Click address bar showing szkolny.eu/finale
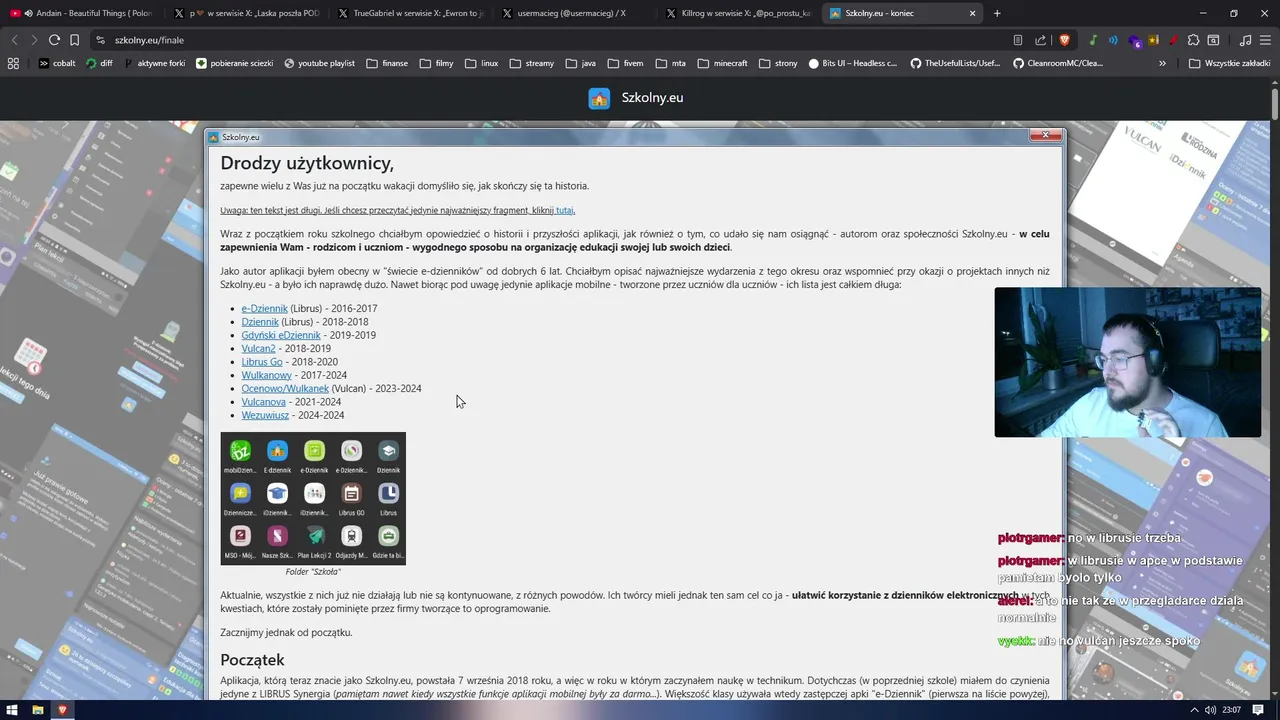 pyautogui.click(x=550, y=40)
